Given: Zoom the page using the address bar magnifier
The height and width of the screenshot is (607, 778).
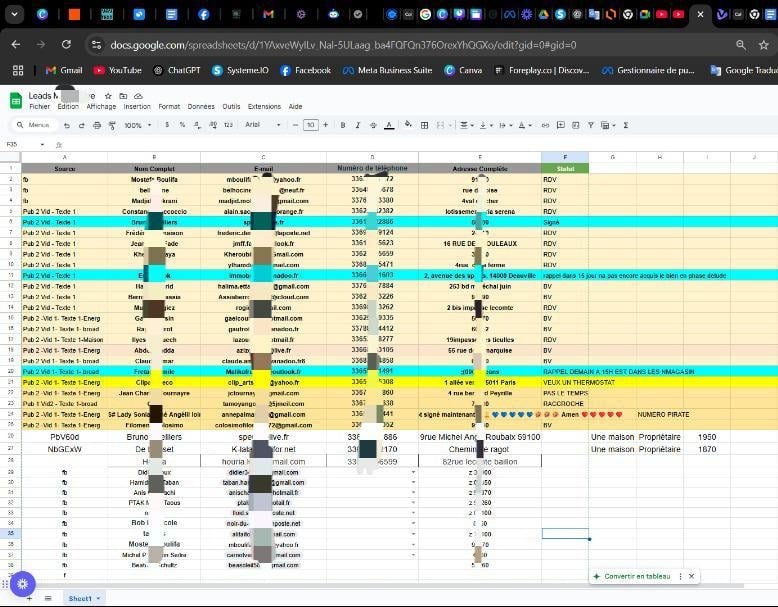Looking at the screenshot, I should (741, 45).
